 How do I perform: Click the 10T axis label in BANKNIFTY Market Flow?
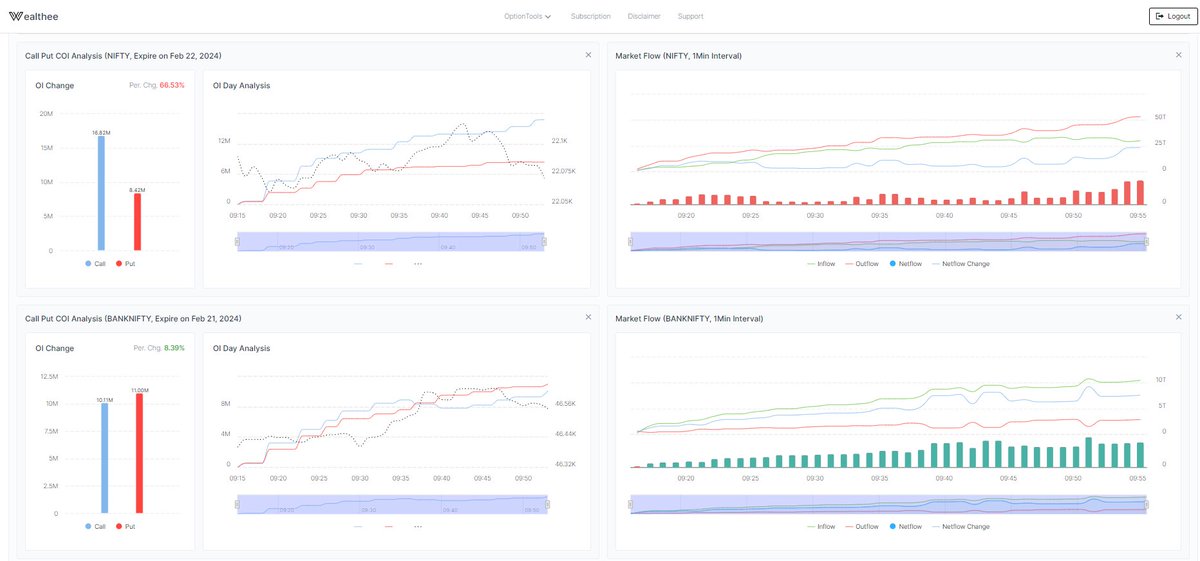1160,380
